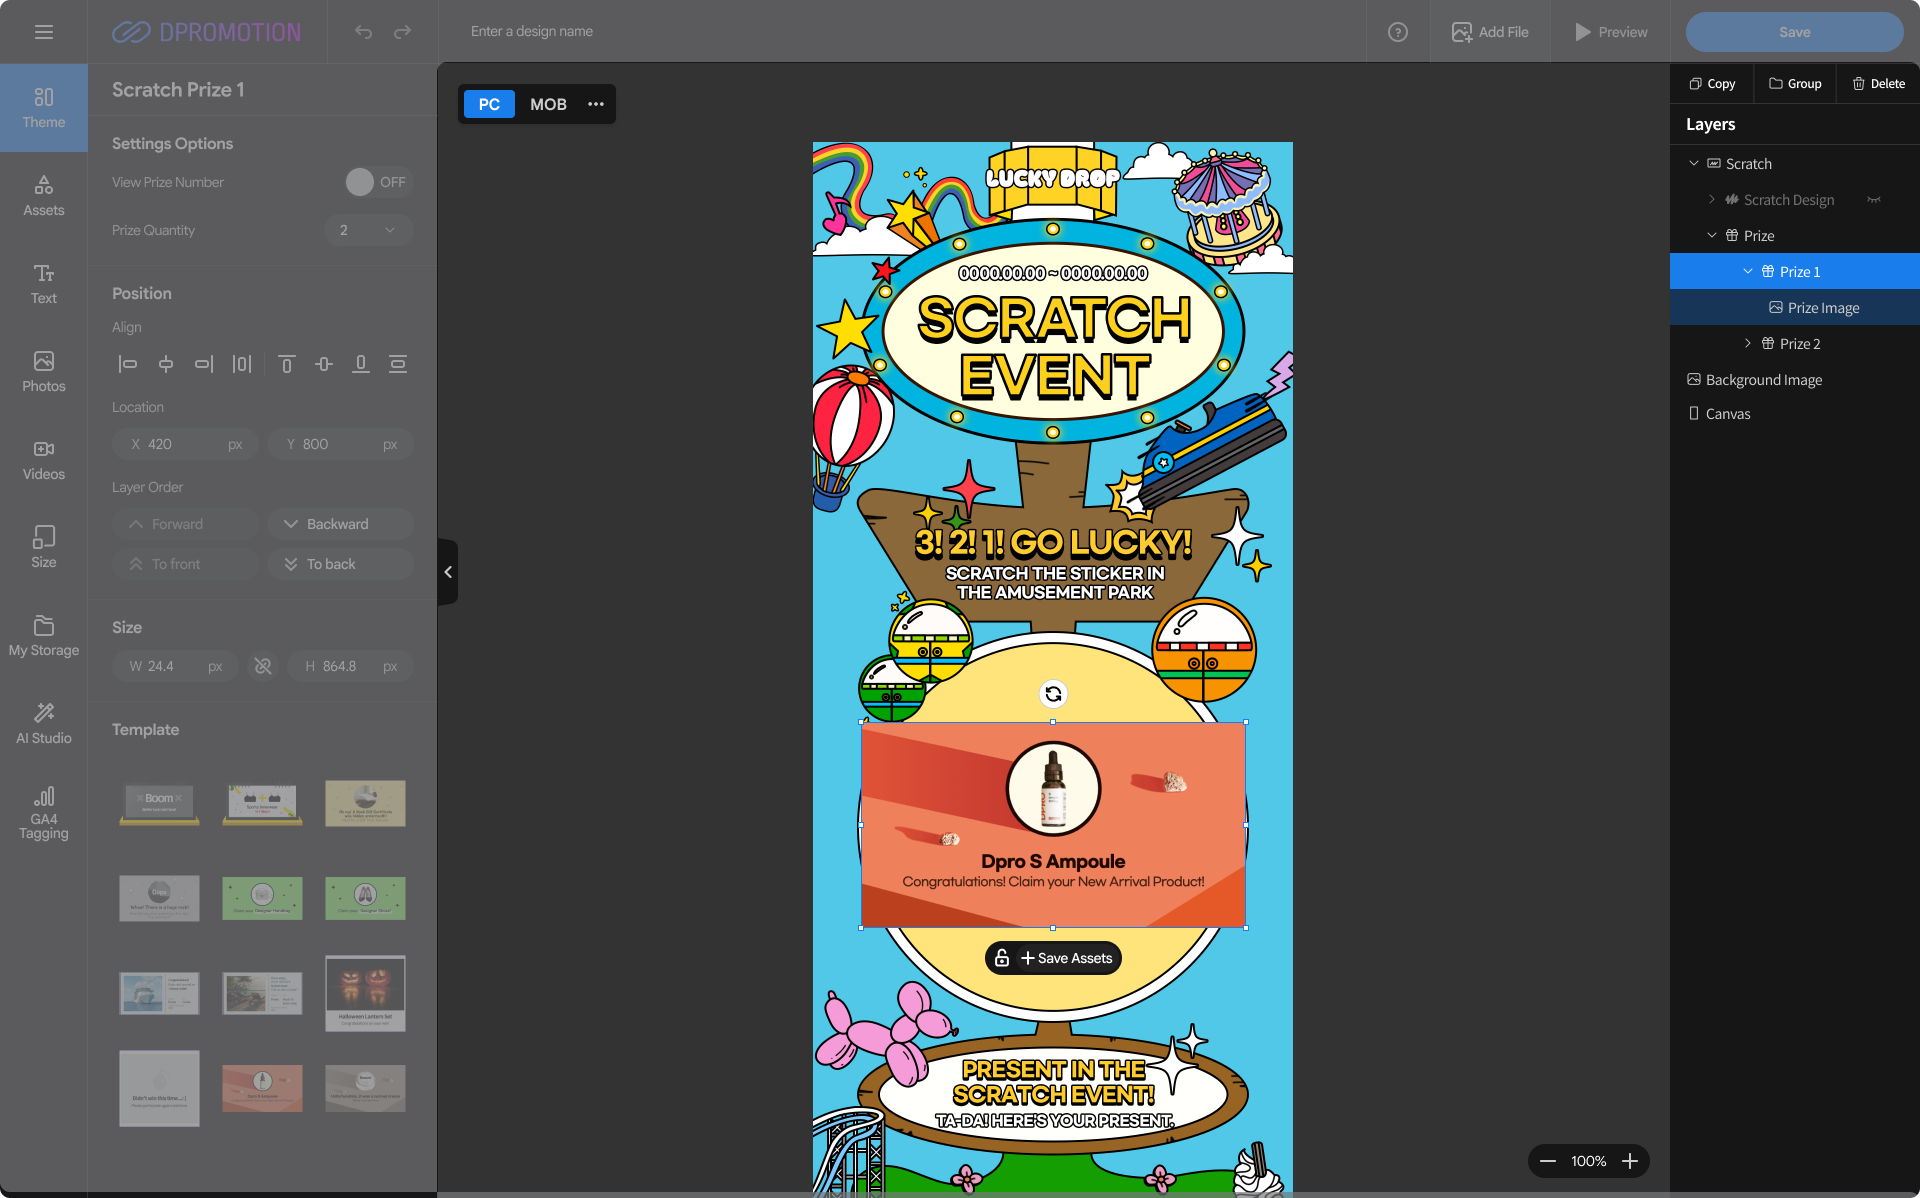The height and width of the screenshot is (1198, 1920).
Task: Click the rotate handle above prize image
Action: pyautogui.click(x=1053, y=694)
